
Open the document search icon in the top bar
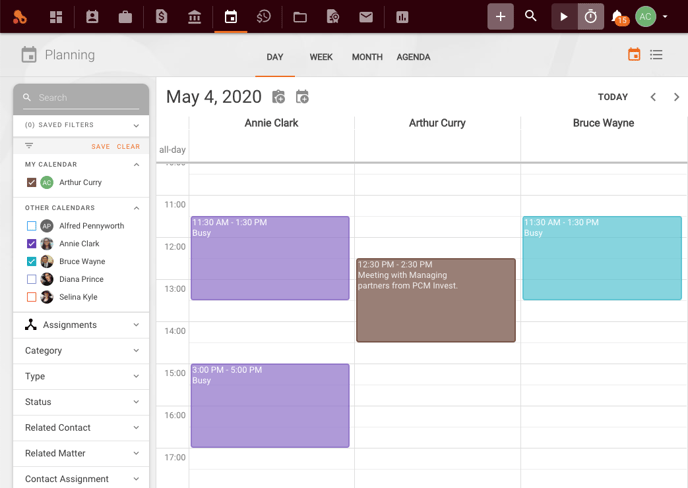[333, 17]
